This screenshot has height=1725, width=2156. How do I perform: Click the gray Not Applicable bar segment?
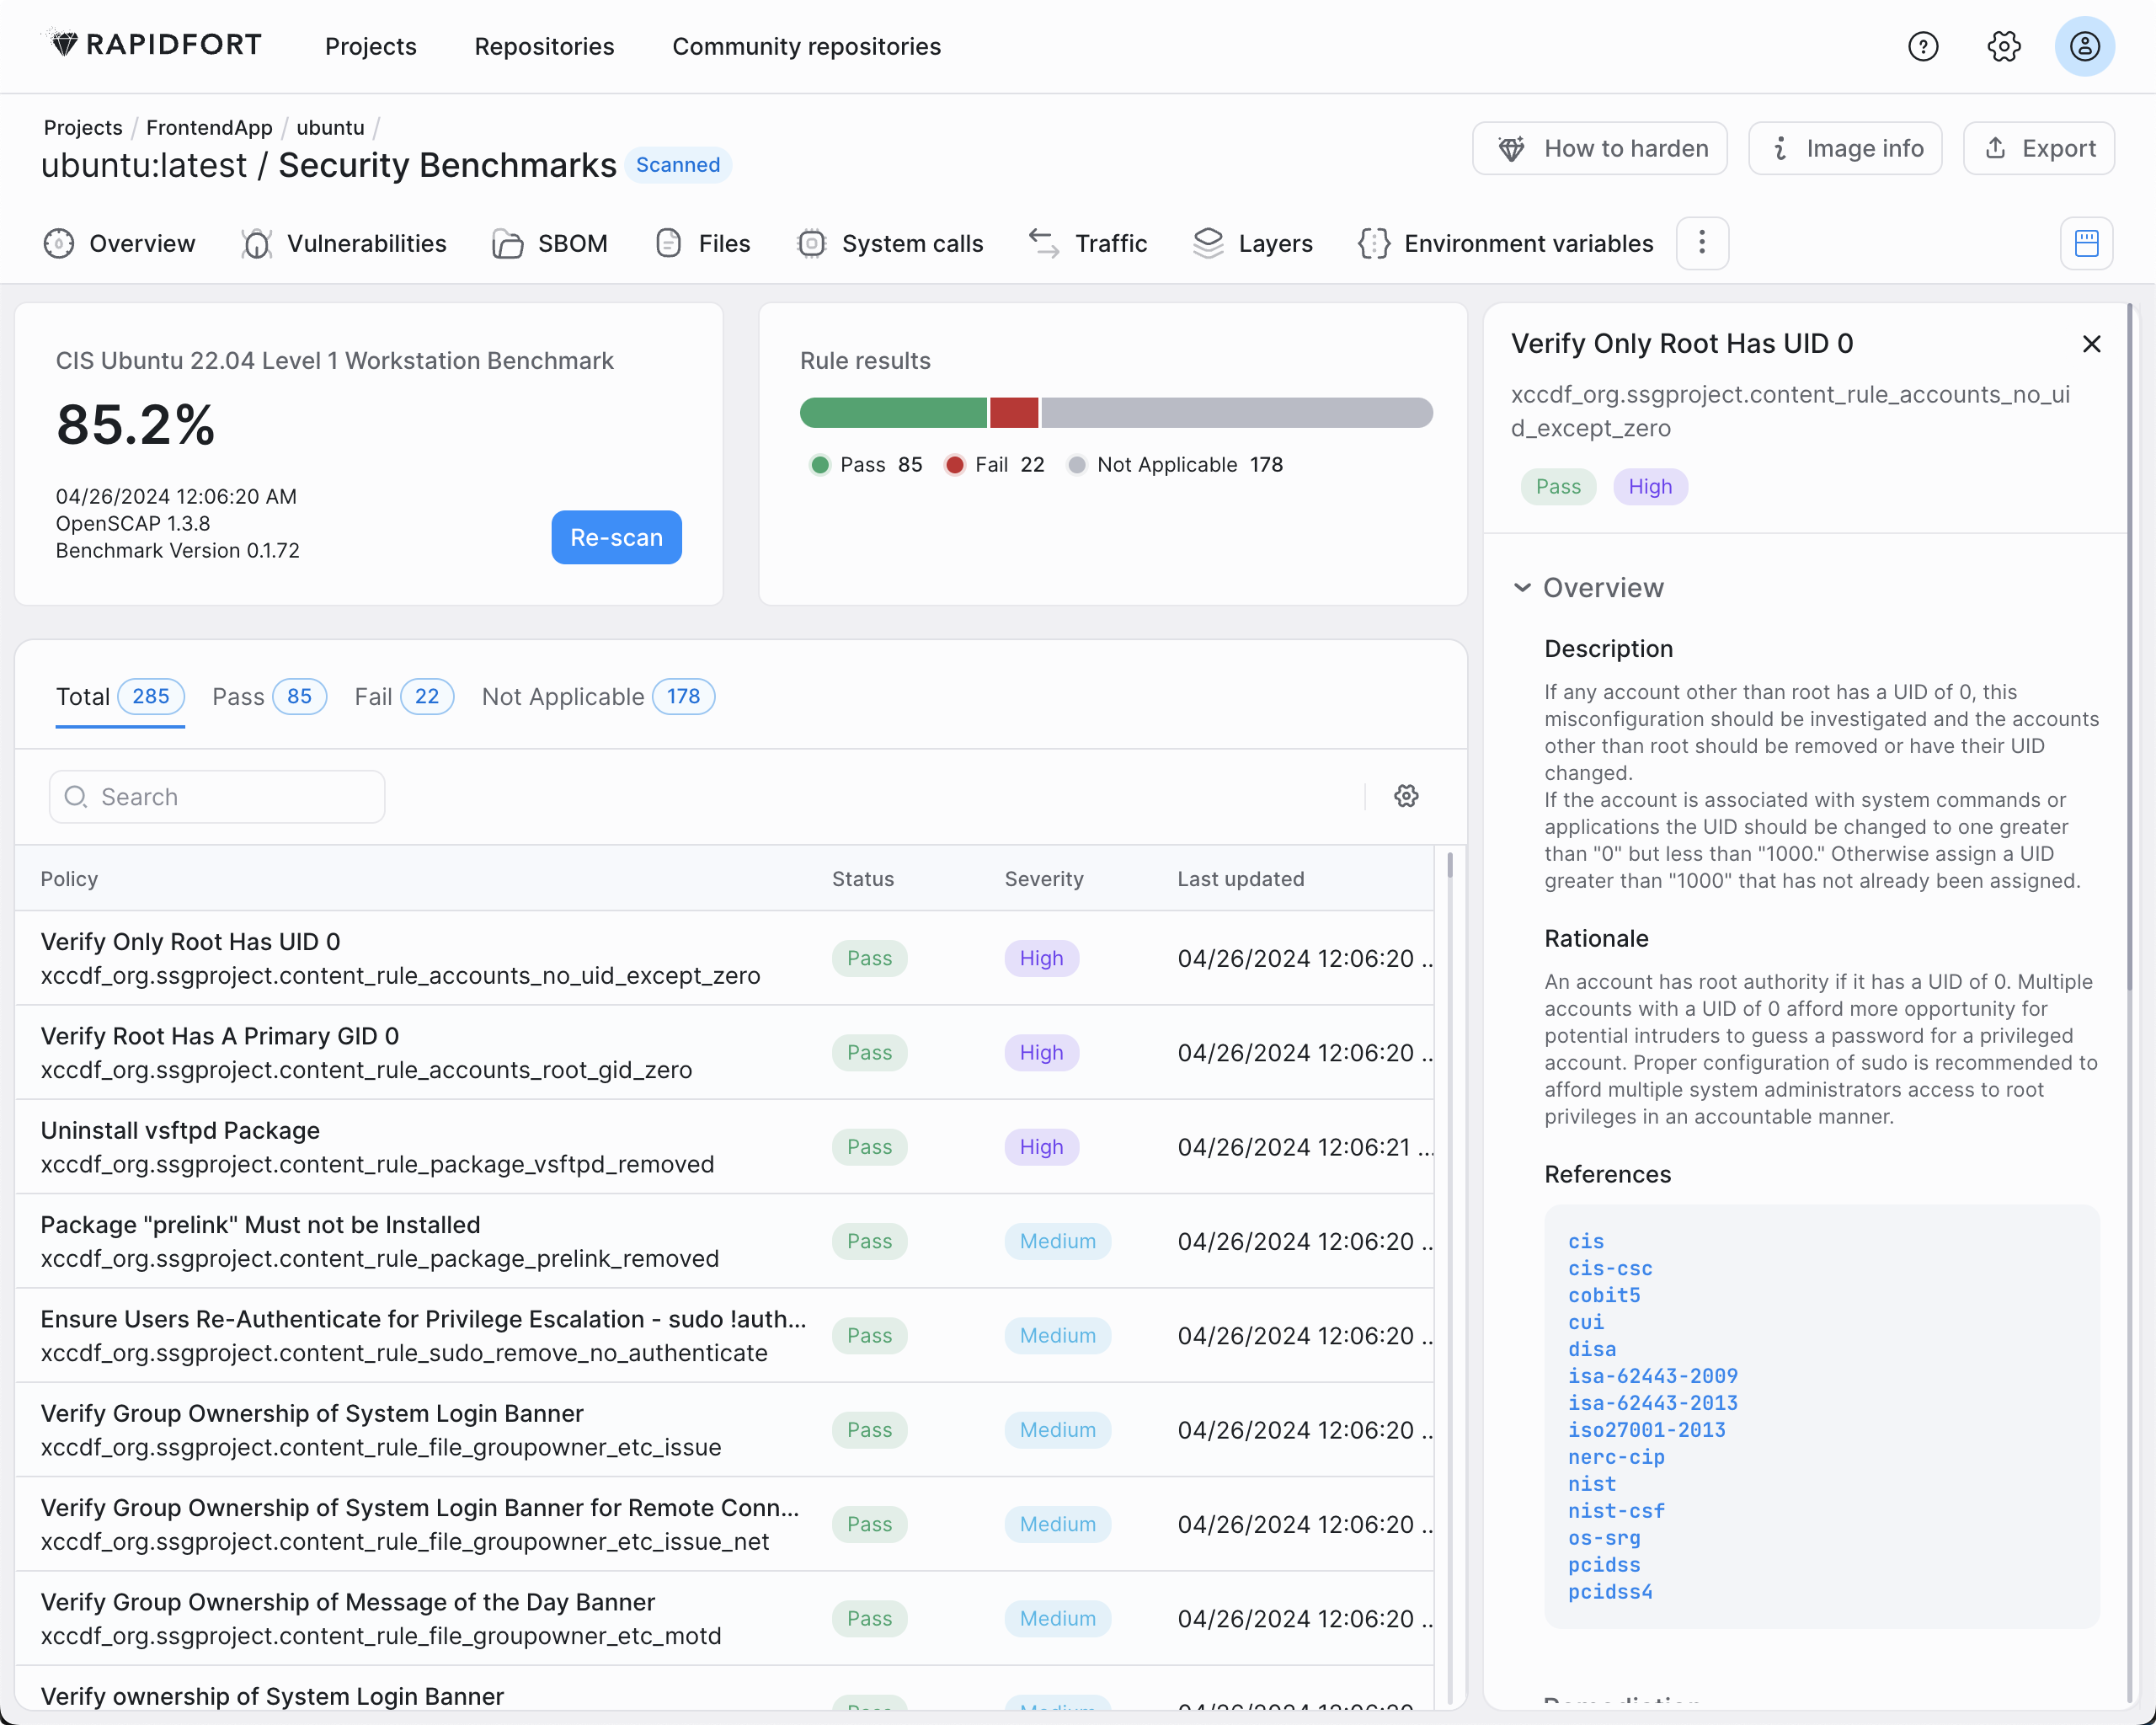pyautogui.click(x=1237, y=412)
